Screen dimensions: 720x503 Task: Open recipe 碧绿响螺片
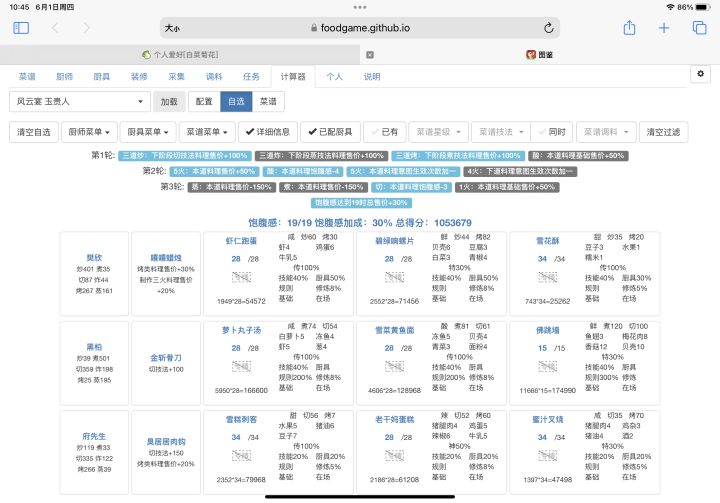[x=394, y=241]
